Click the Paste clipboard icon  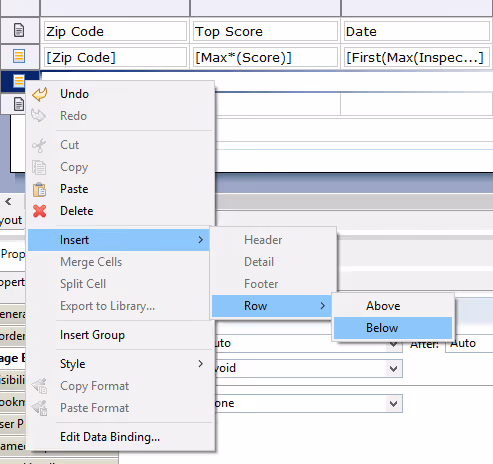[39, 189]
